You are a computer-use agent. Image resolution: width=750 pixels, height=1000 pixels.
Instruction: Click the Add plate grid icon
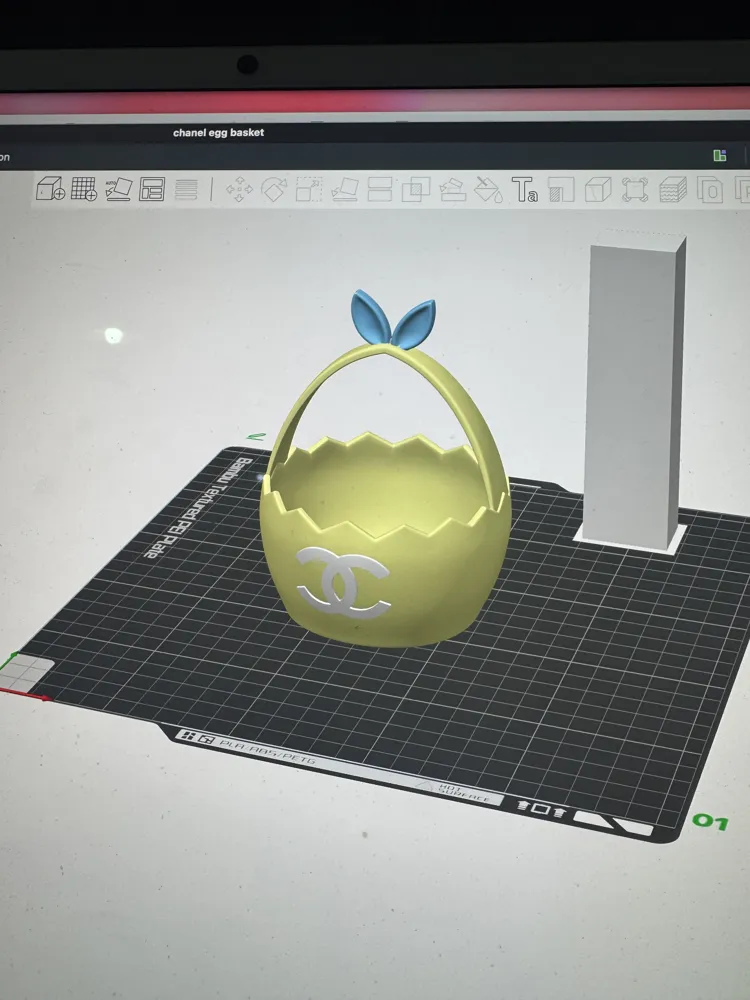coord(84,189)
